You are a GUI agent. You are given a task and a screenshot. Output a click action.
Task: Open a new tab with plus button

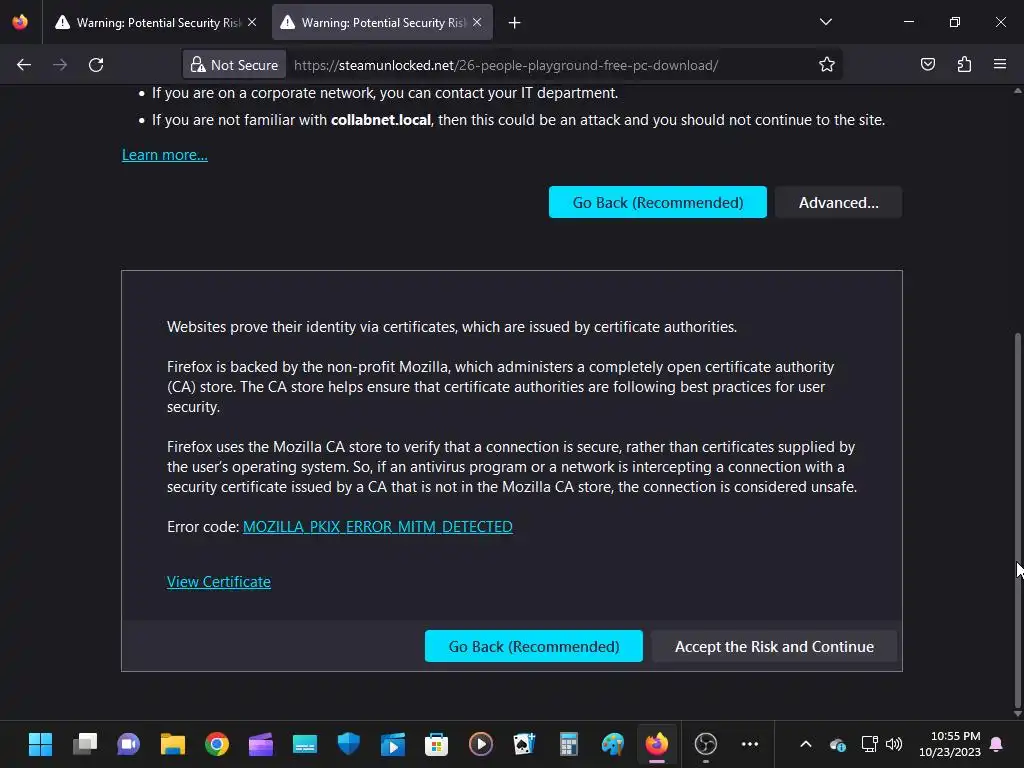515,23
